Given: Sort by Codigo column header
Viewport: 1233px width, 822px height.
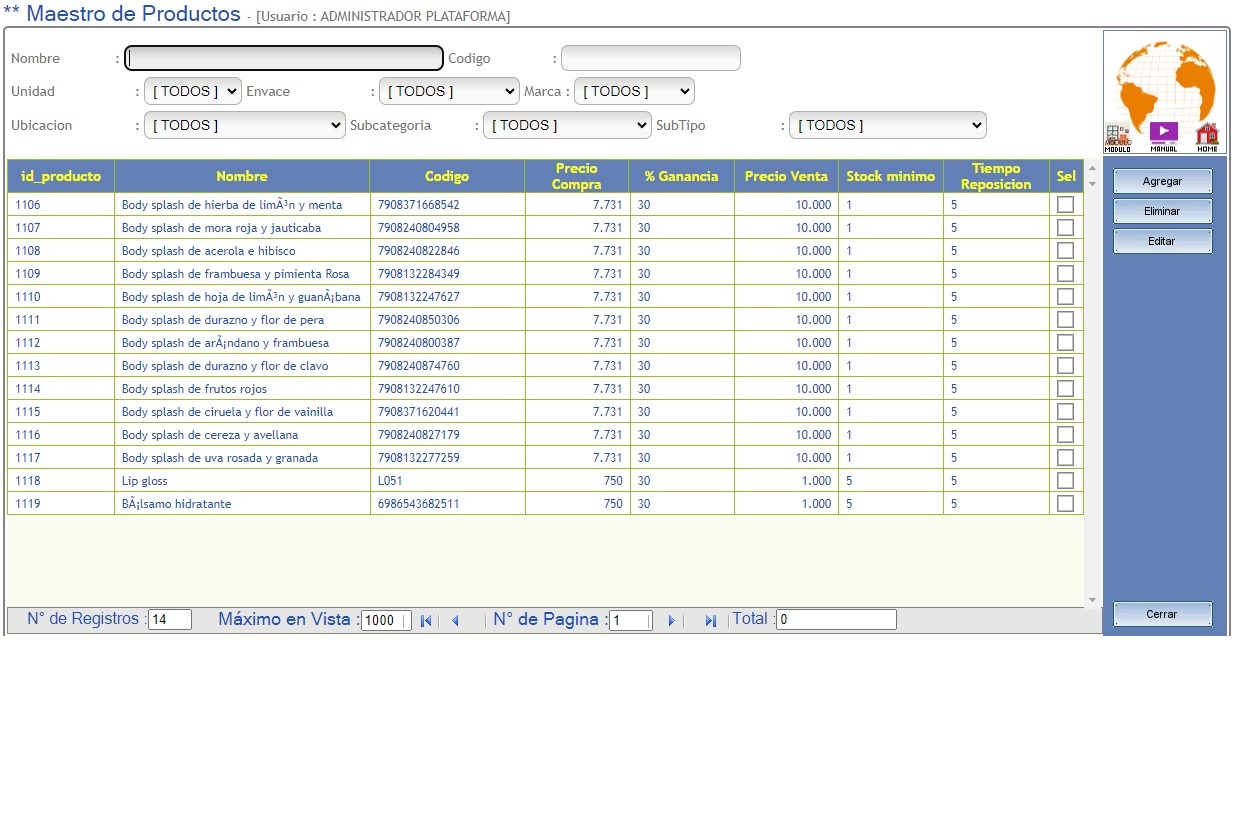Looking at the screenshot, I should pos(447,176).
